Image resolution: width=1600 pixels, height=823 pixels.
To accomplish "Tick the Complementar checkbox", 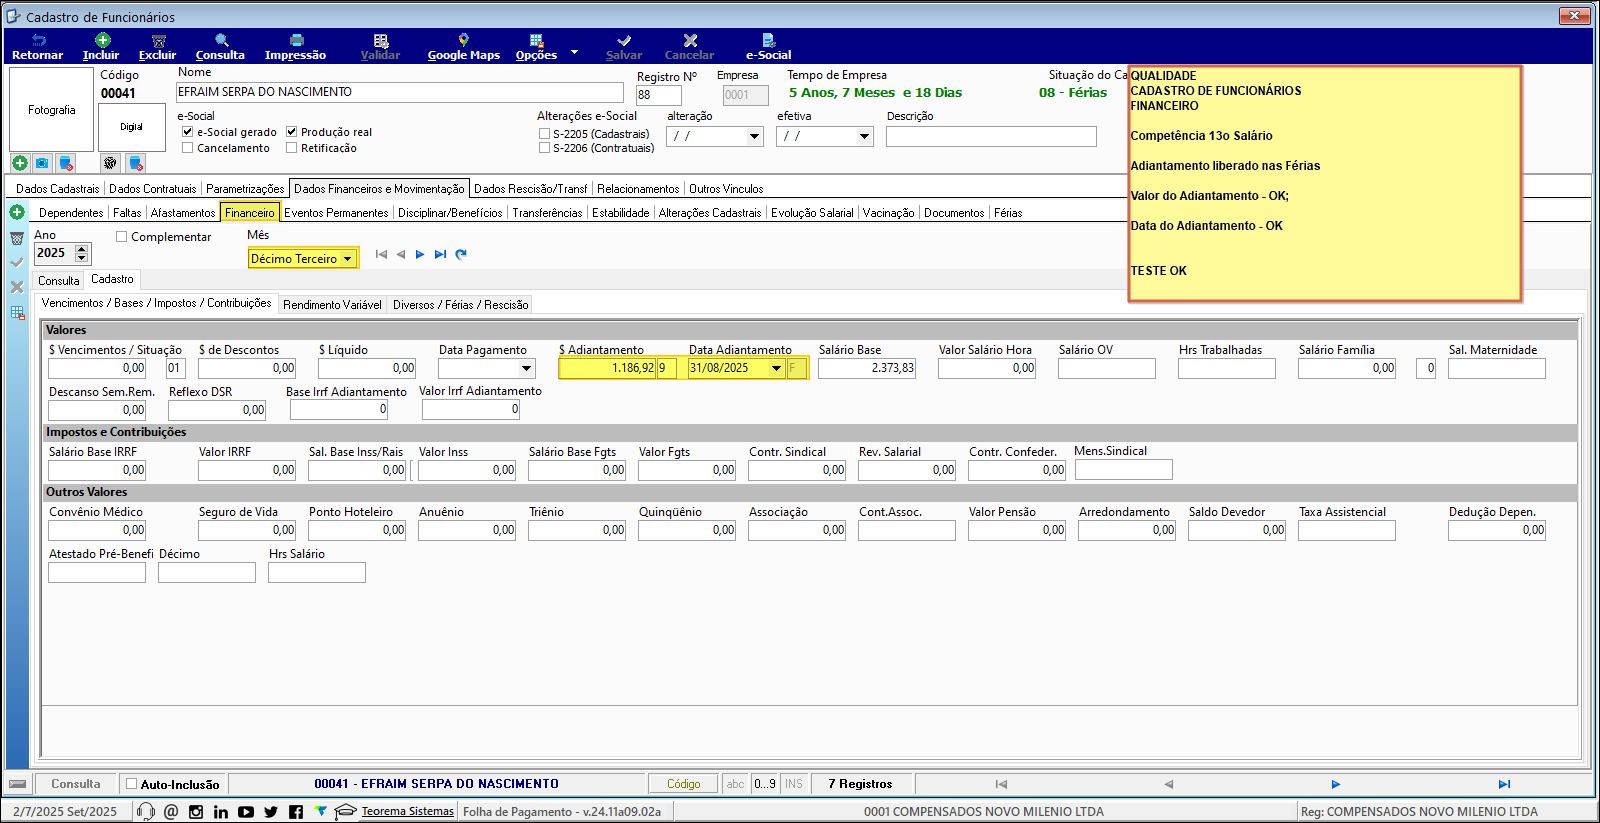I will [x=121, y=237].
